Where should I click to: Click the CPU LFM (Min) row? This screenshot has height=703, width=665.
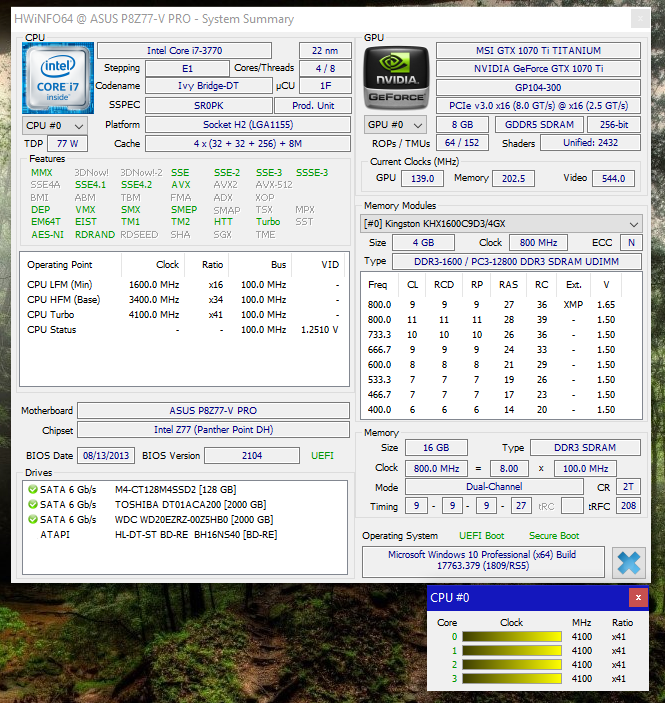[183, 285]
